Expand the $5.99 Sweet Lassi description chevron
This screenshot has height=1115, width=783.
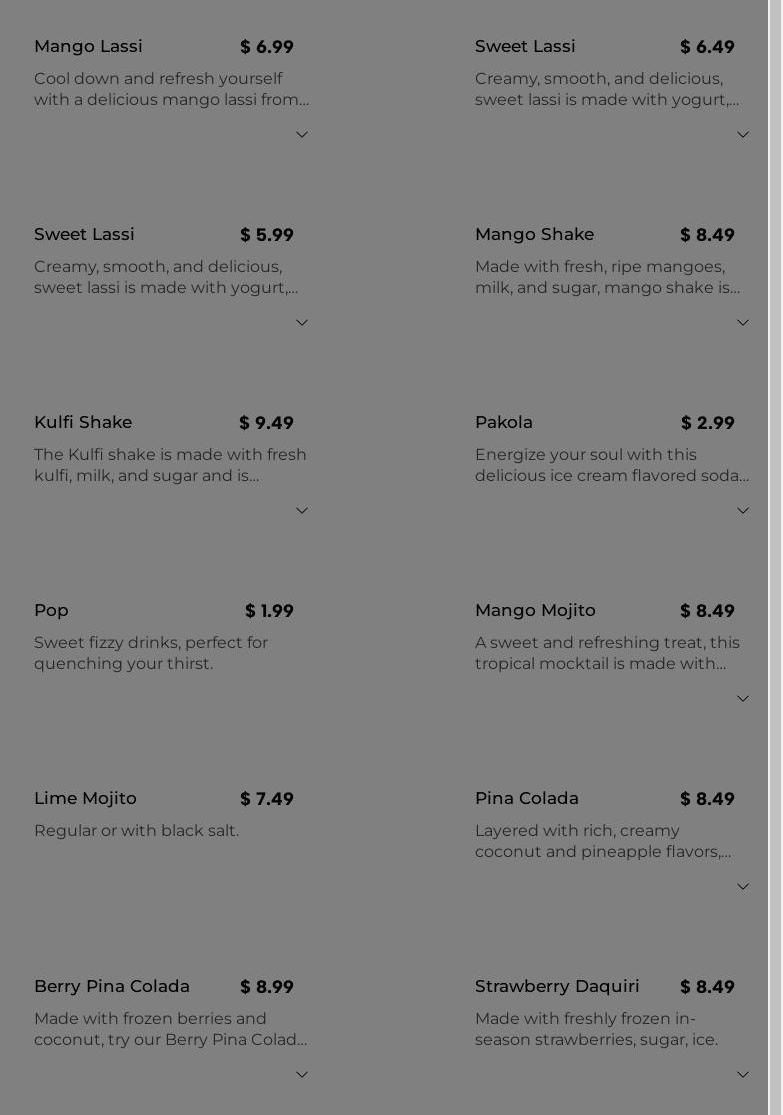tap(301, 323)
